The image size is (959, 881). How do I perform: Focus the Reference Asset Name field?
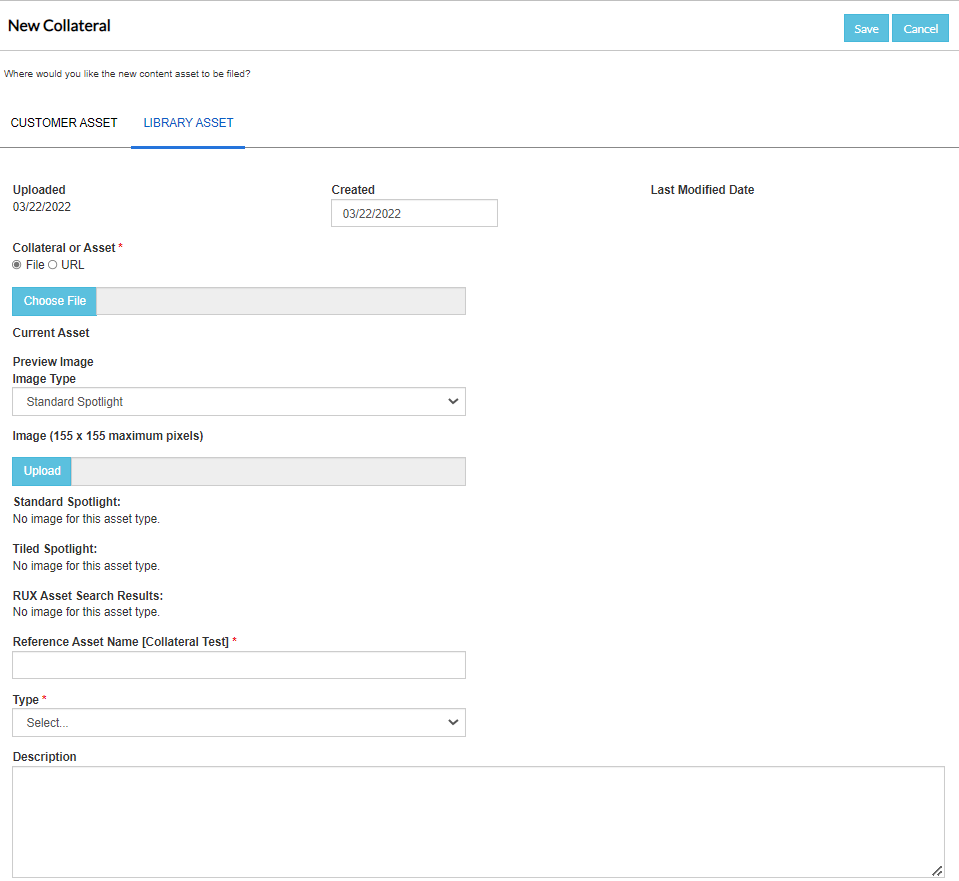coord(239,665)
